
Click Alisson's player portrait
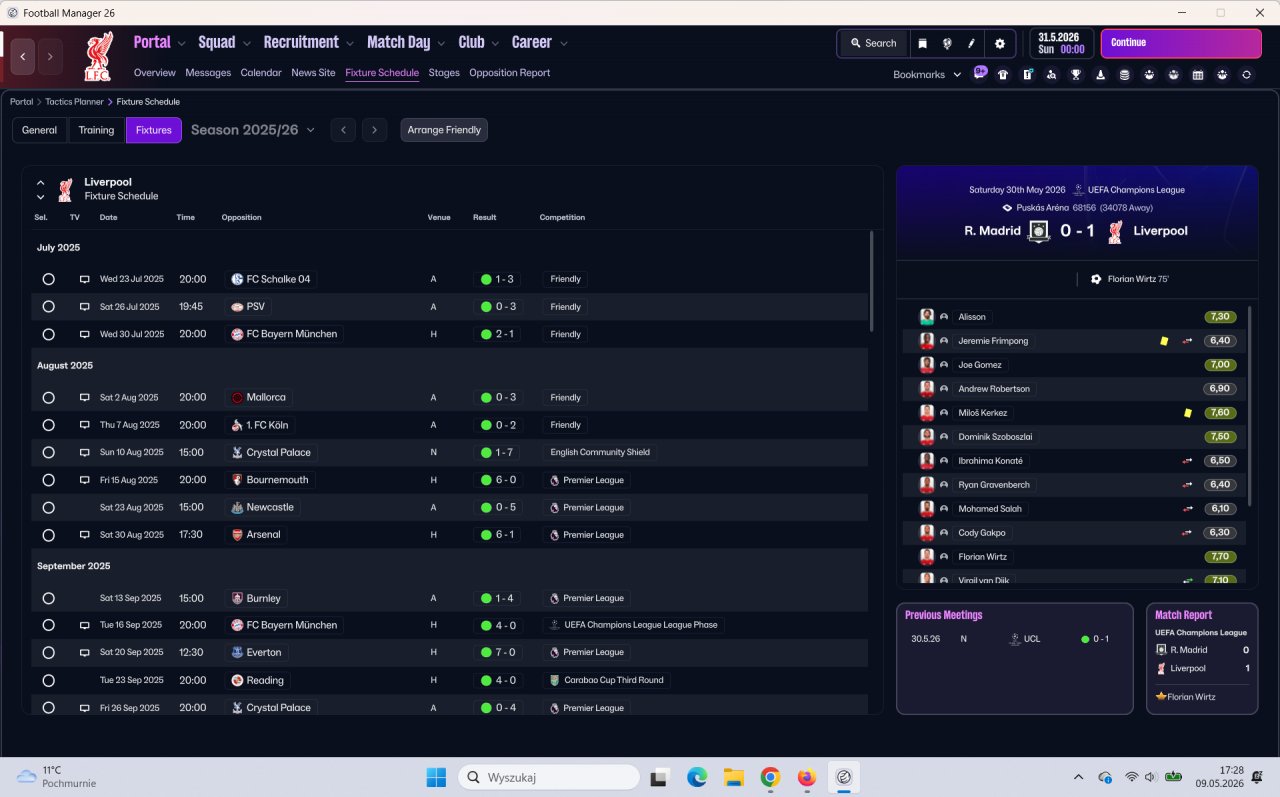point(927,317)
